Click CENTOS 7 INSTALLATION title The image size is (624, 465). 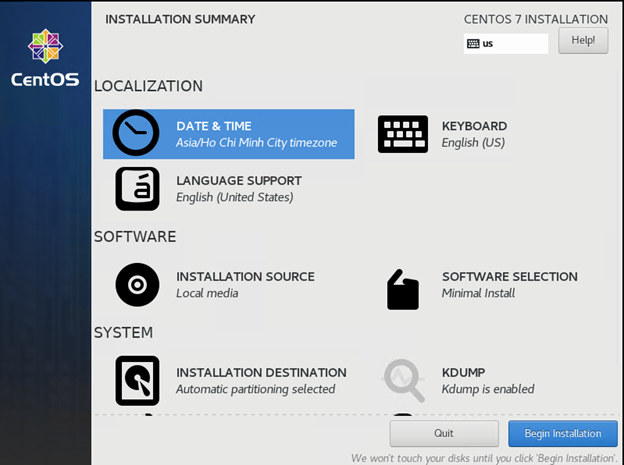click(x=536, y=19)
